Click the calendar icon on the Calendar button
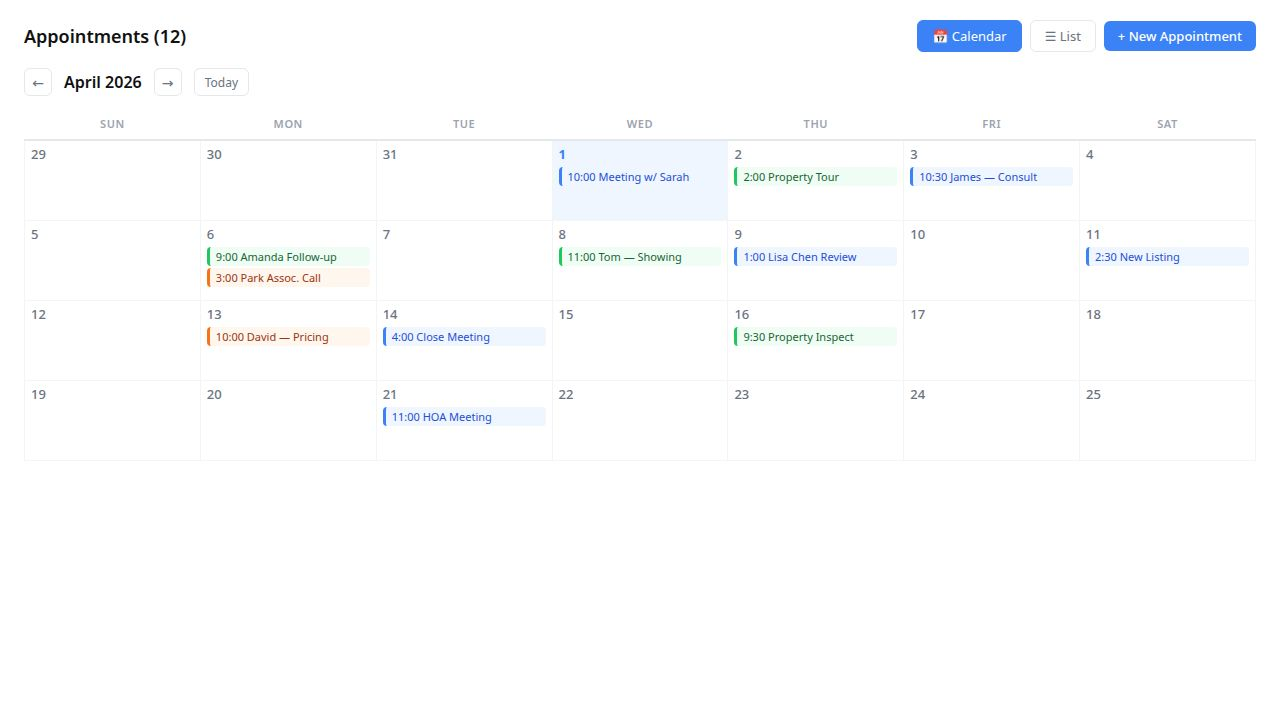Viewport: 1280px width, 720px height. 940,36
